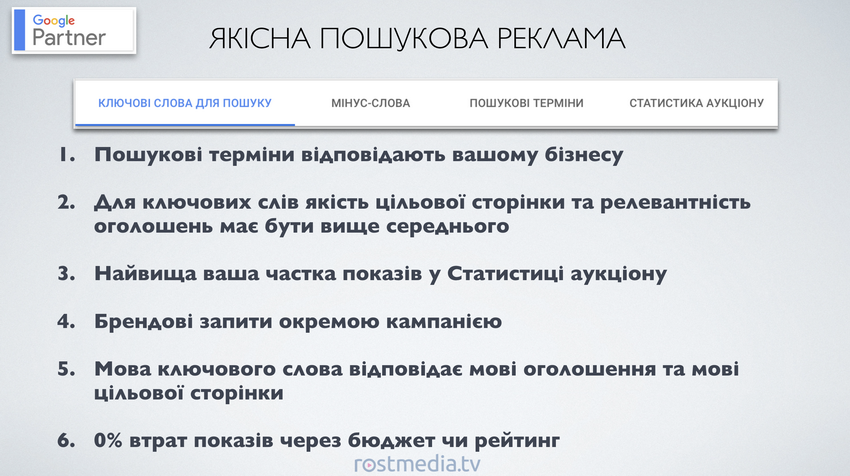
Task: Click the text about якість цільової сторінки
Action: click(421, 214)
